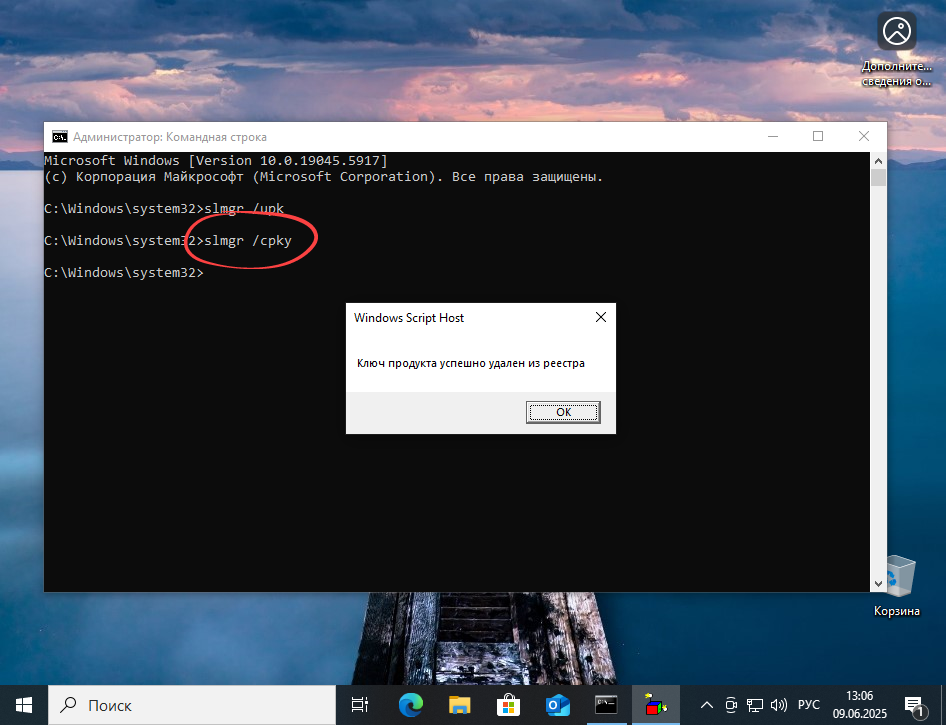Open the colorful cube application on the taskbar
Viewport: 946px width, 725px height.
tap(655, 705)
